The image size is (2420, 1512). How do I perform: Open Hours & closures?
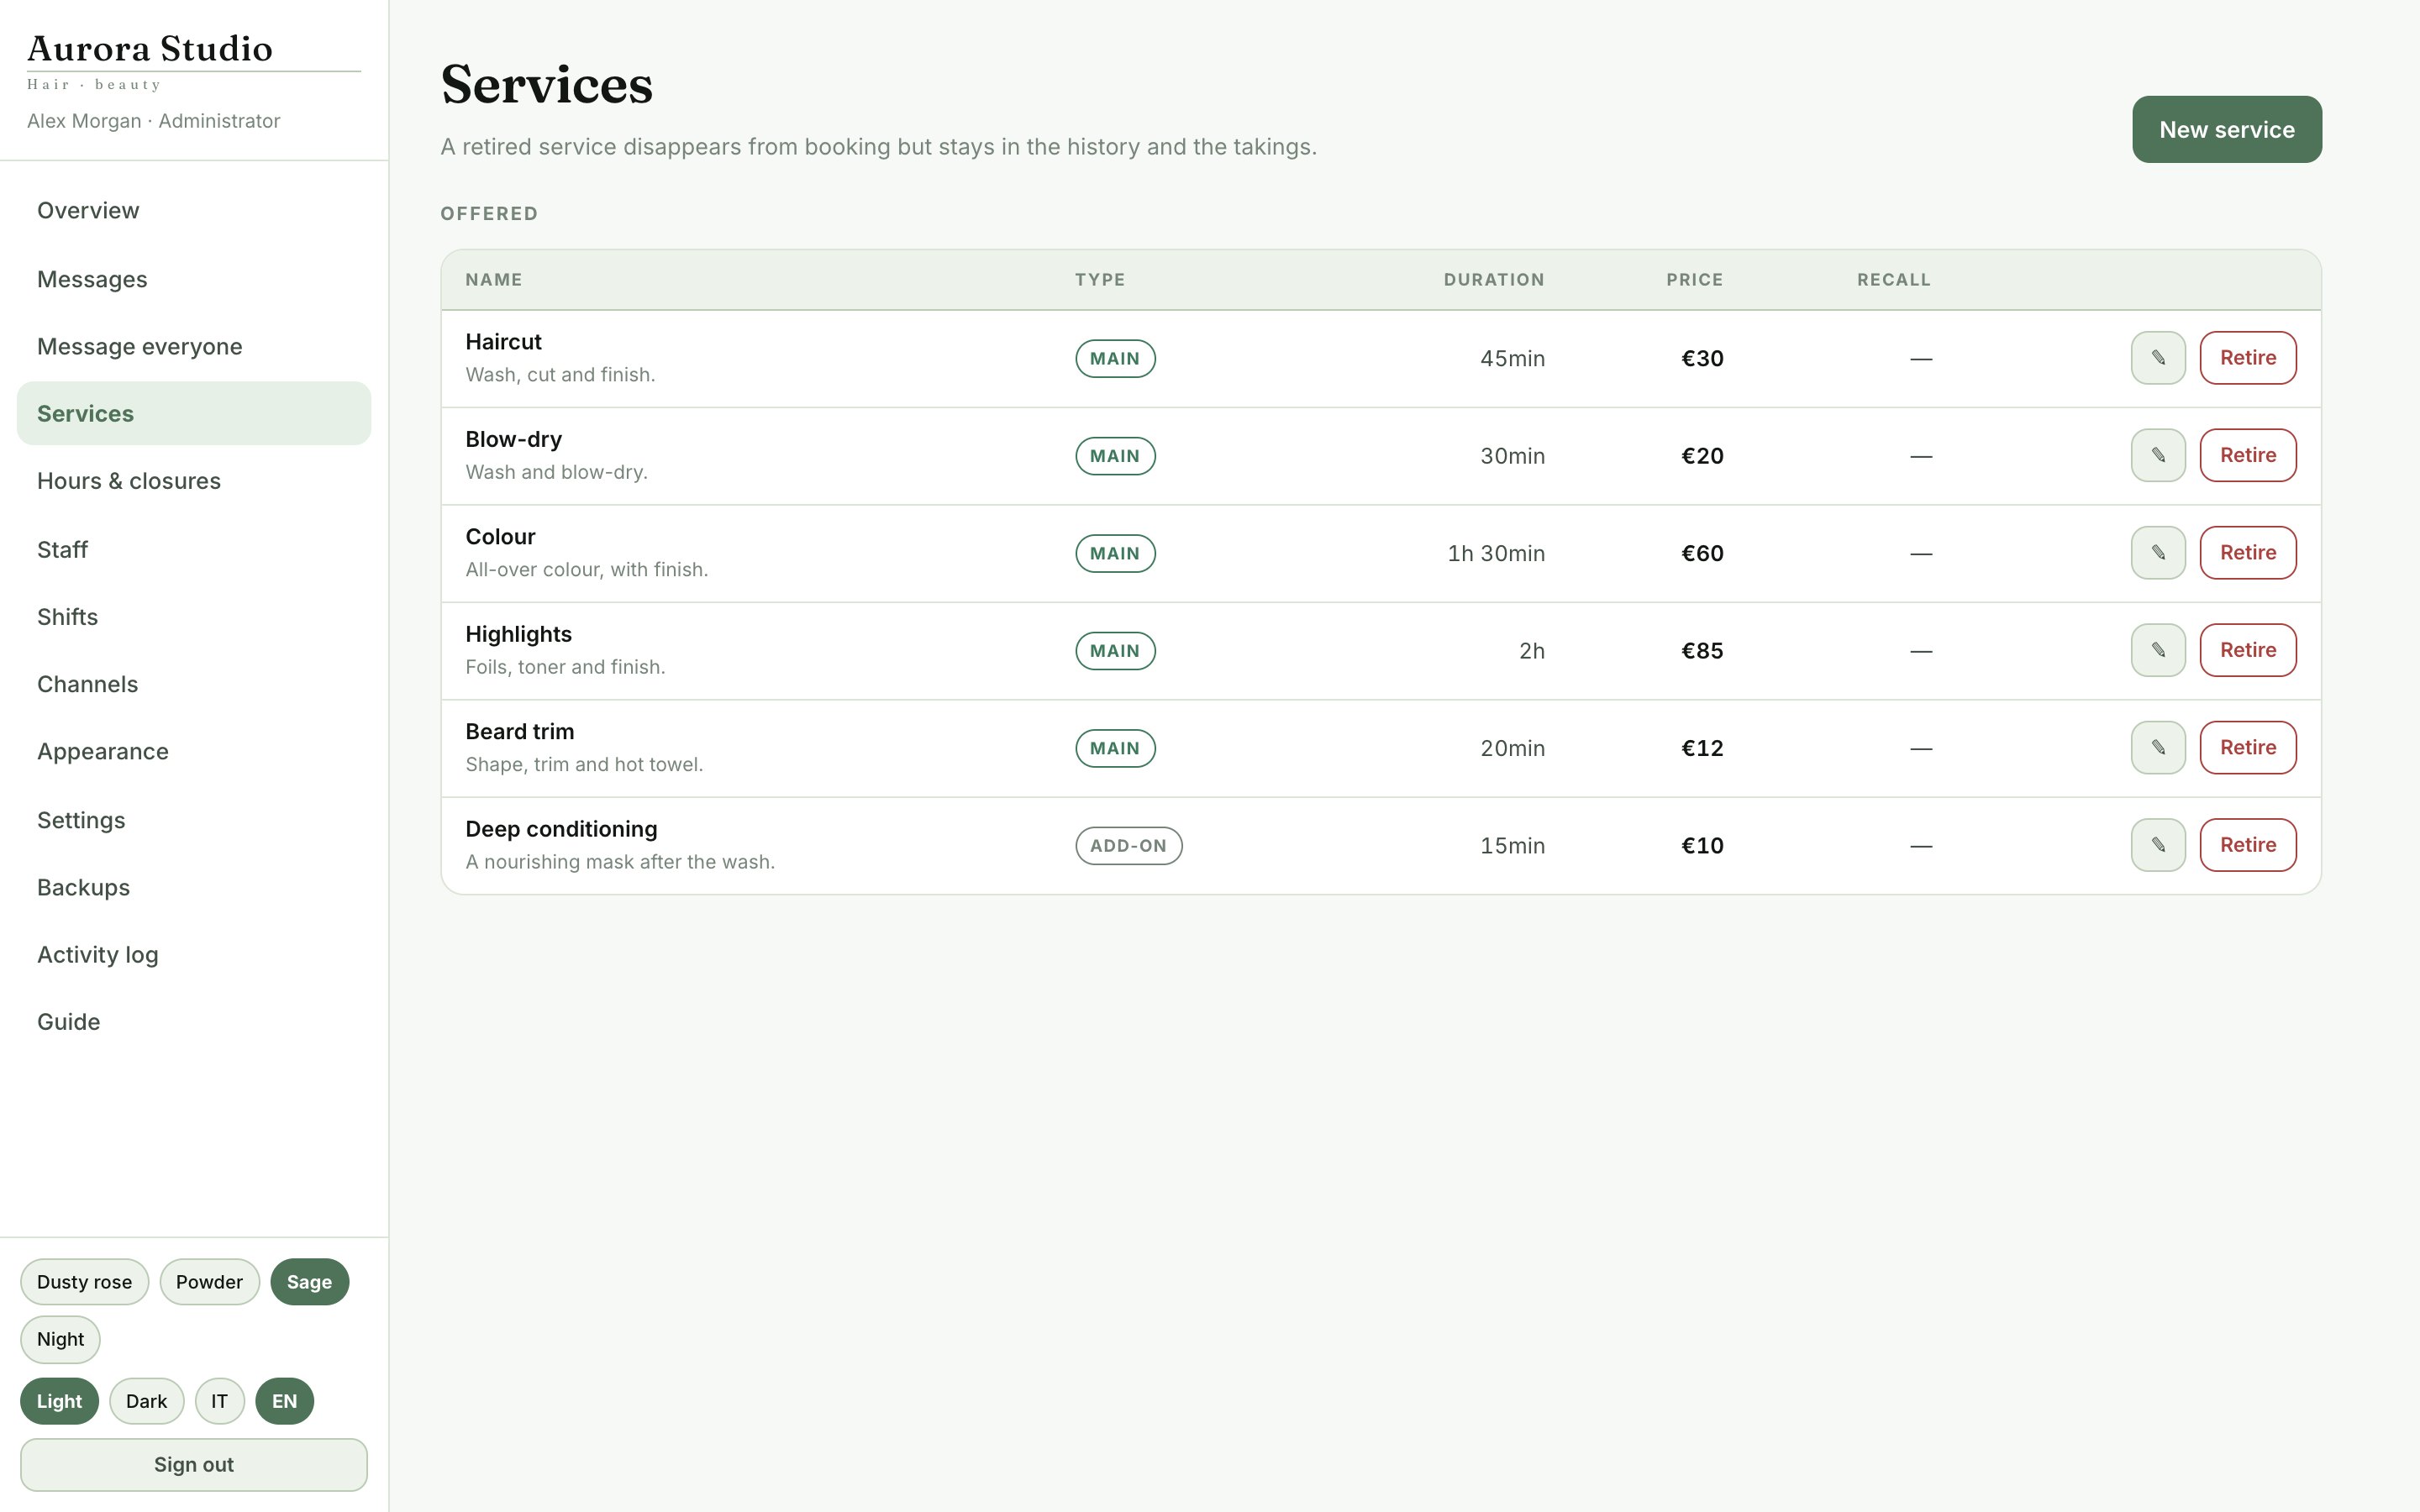click(194, 481)
